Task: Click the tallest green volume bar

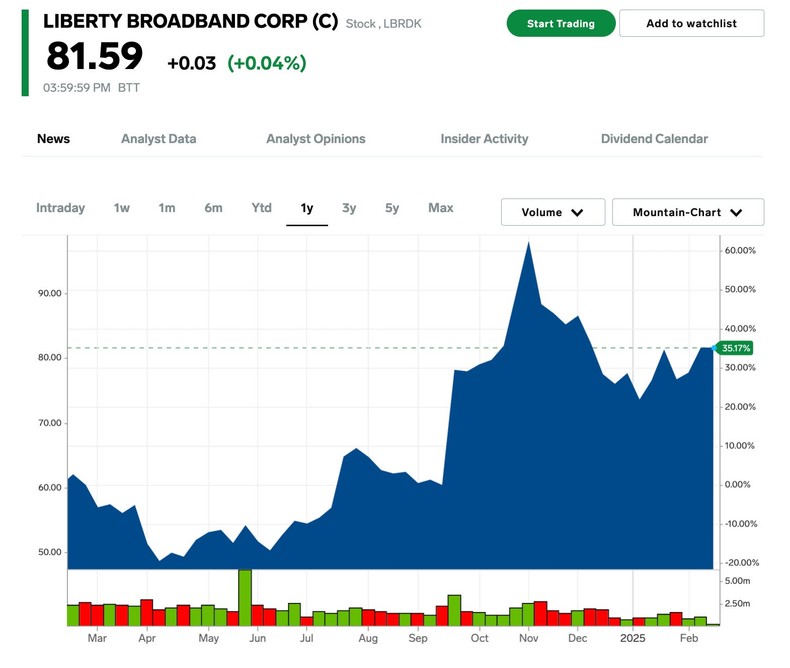Action: 245,597
